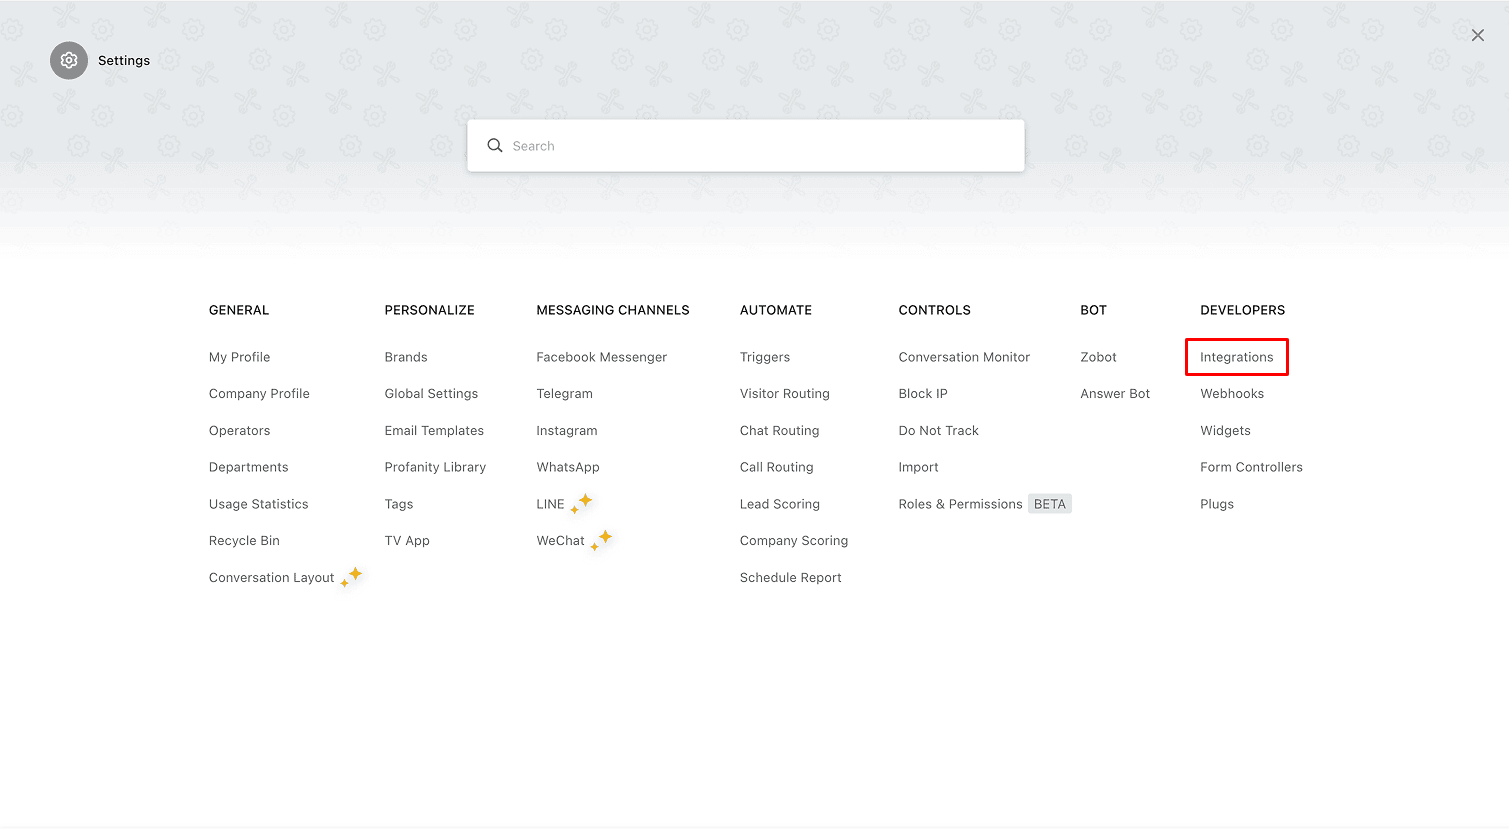Image resolution: width=1509 pixels, height=829 pixels.
Task: Click the sparkle icon by Conversation Layout
Action: [x=352, y=577]
